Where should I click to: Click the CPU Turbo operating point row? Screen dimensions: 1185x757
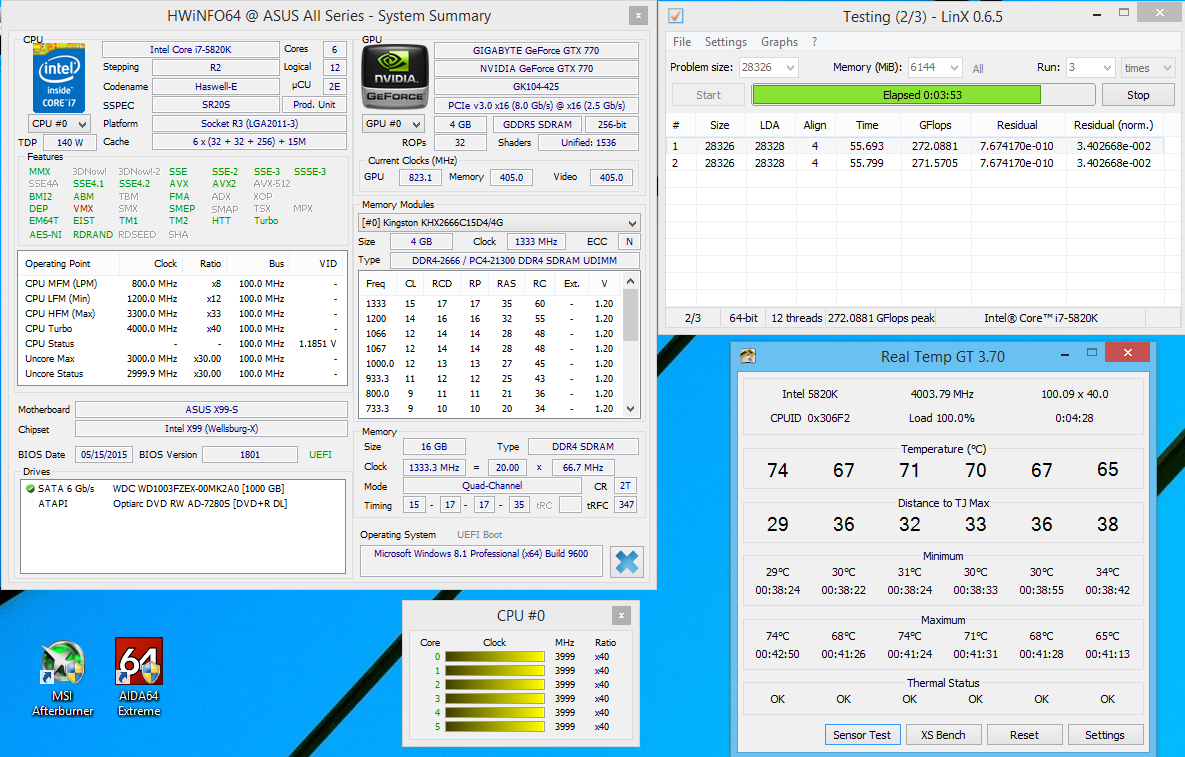click(x=181, y=329)
